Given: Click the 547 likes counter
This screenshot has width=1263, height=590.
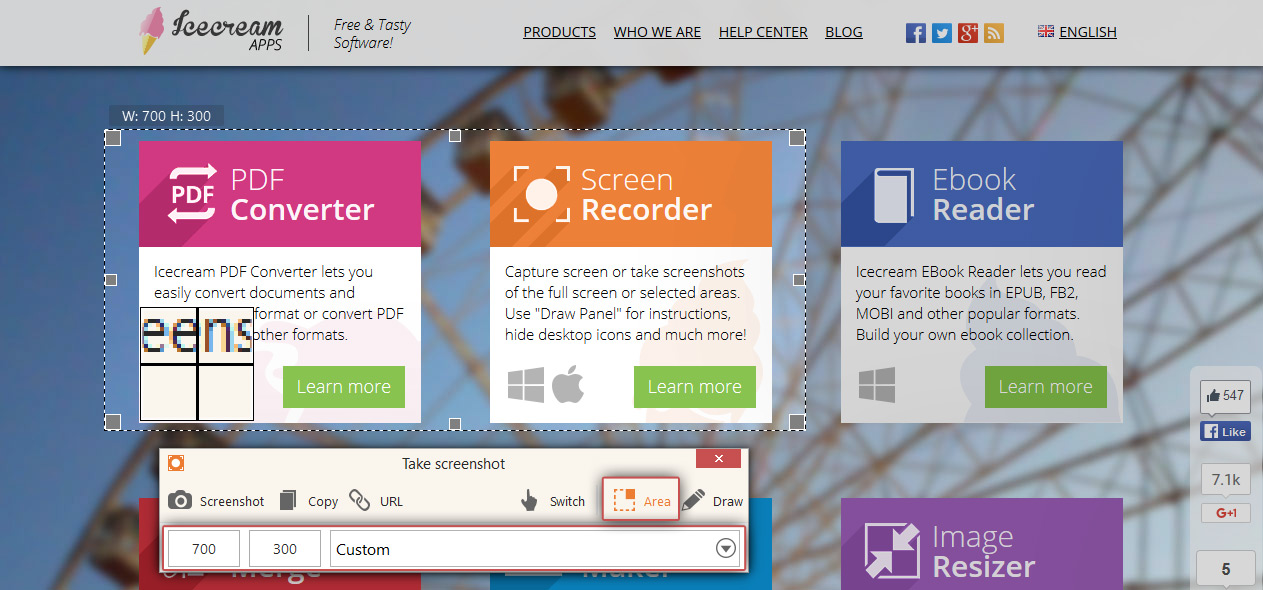Looking at the screenshot, I should (1225, 396).
